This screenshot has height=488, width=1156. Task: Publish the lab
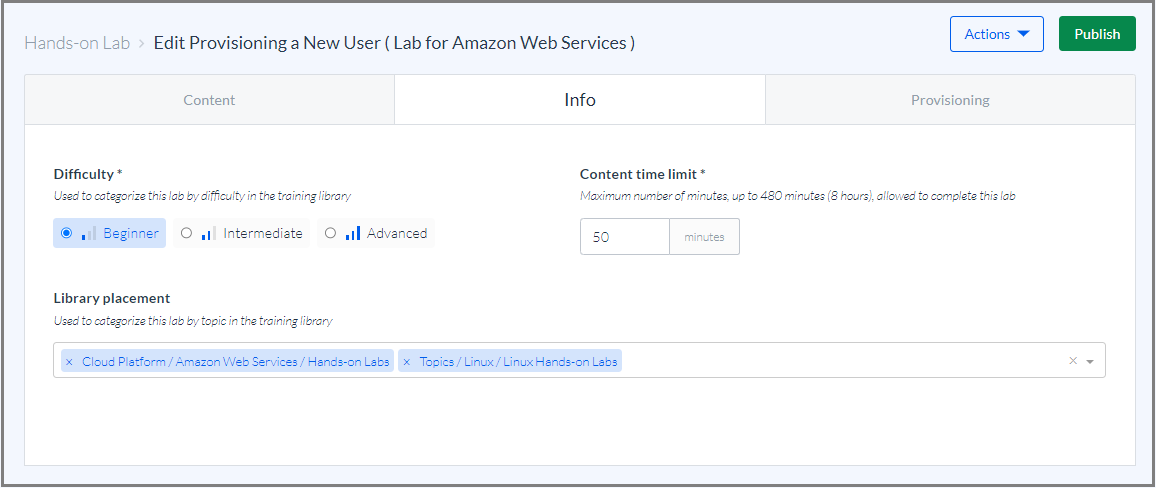[1097, 34]
